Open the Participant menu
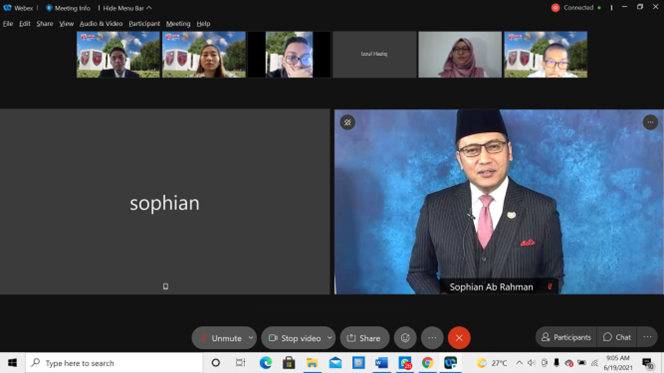The width and height of the screenshot is (664, 373). [x=144, y=24]
